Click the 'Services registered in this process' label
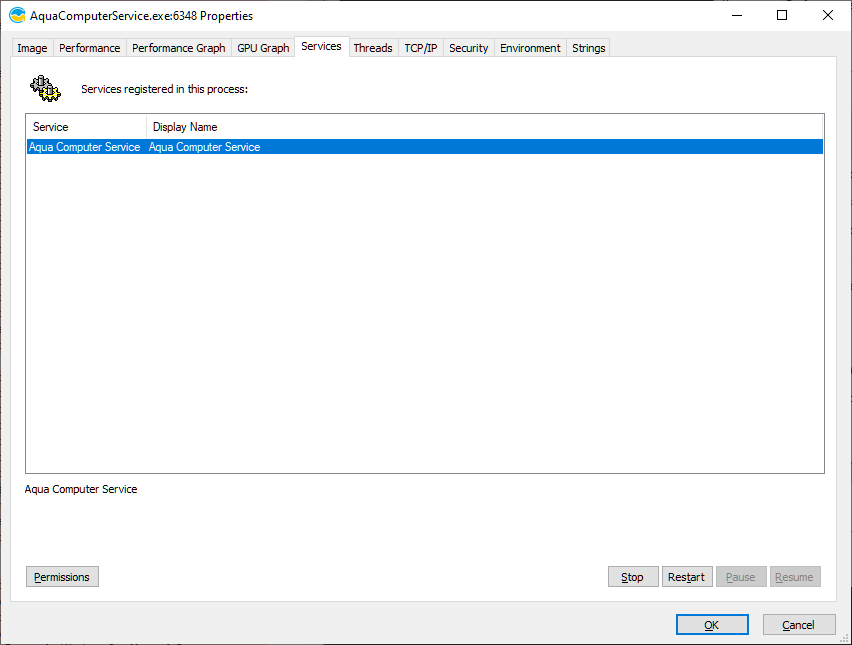852x645 pixels. [164, 89]
